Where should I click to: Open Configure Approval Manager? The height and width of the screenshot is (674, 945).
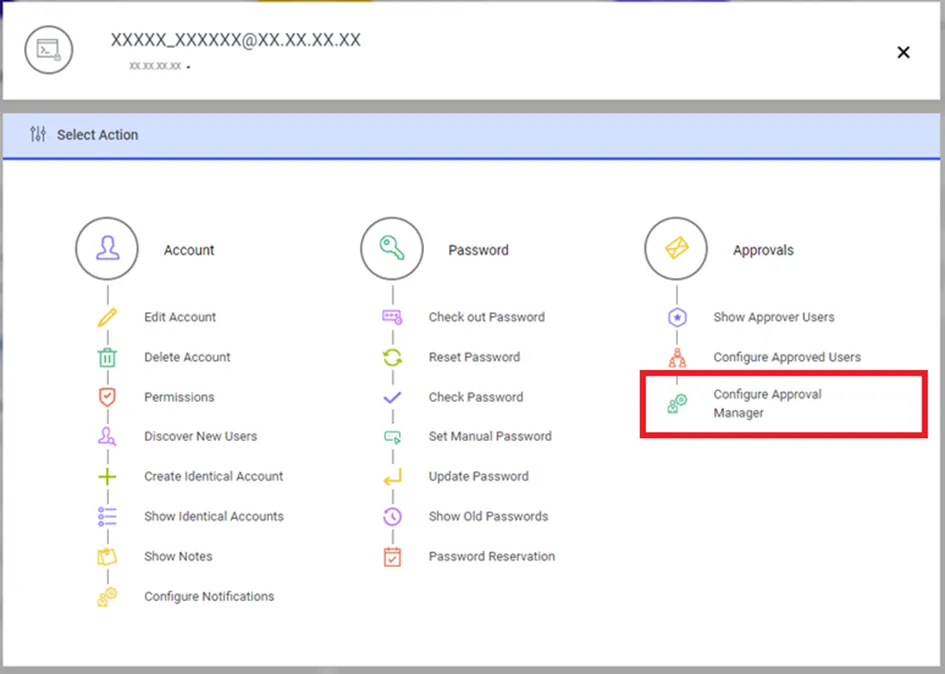[767, 403]
